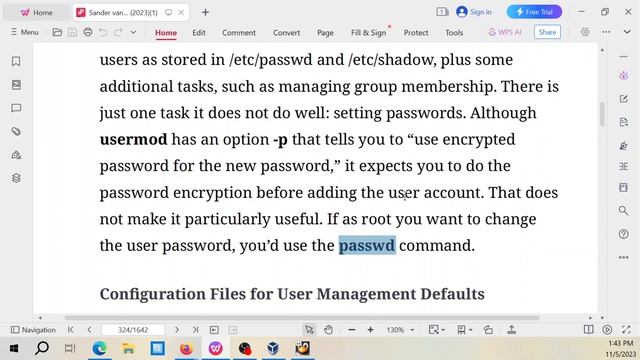Expand the quick access toolbar dropdown
This screenshot has width=640, height=360.
click(133, 32)
